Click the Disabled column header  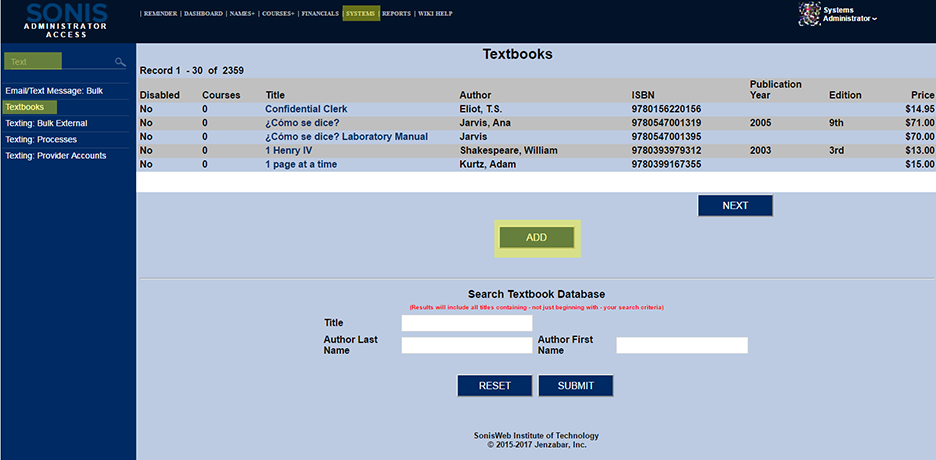(159, 95)
